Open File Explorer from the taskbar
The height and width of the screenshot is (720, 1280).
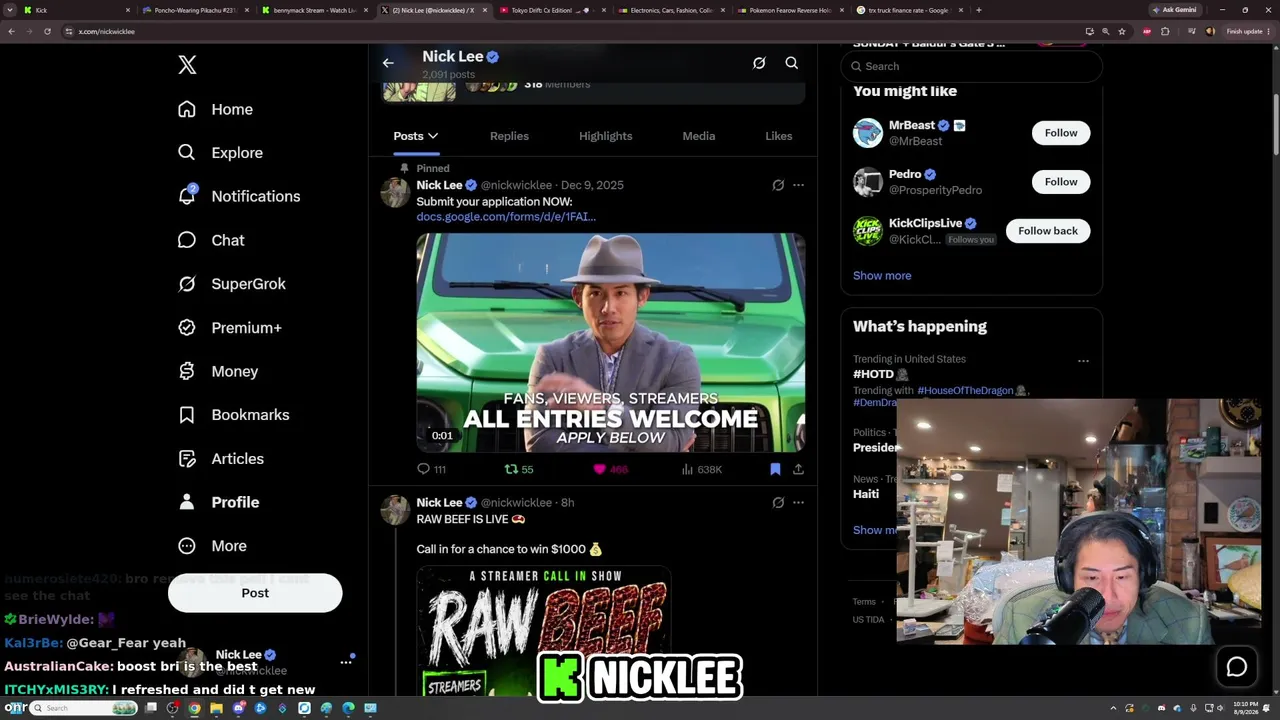coord(216,708)
